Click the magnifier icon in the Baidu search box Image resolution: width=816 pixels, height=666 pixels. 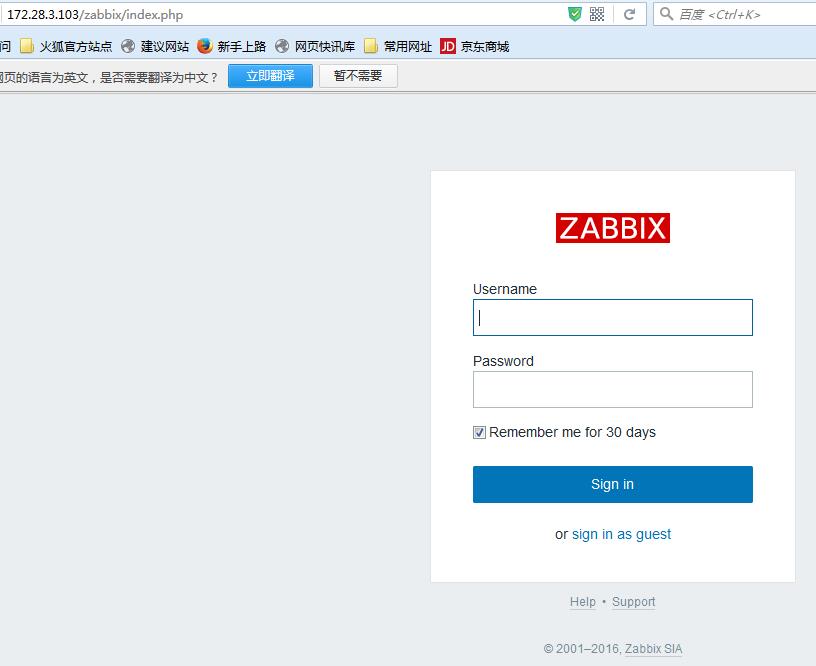[666, 14]
